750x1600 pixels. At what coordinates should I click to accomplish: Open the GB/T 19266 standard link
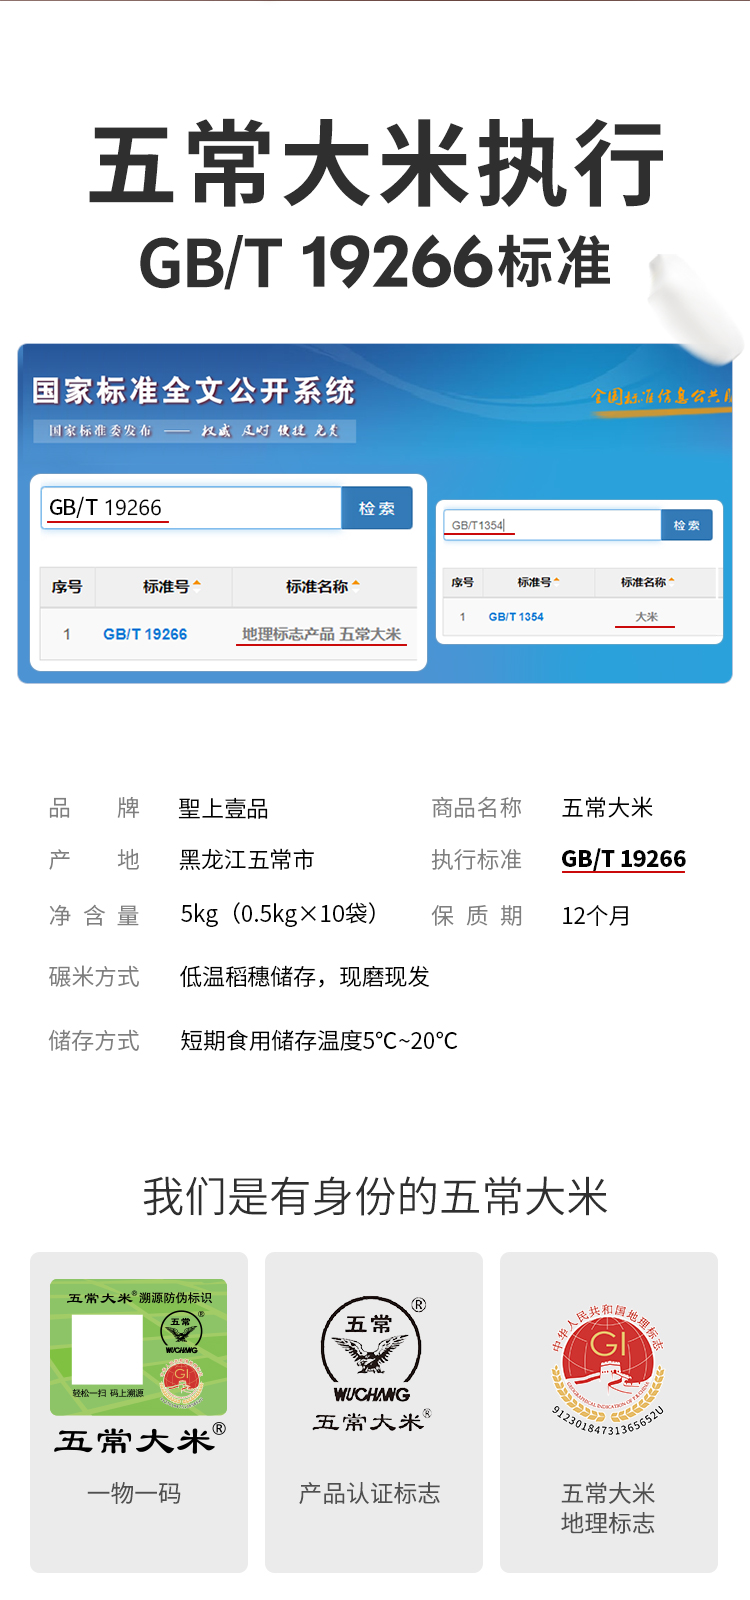(x=145, y=634)
